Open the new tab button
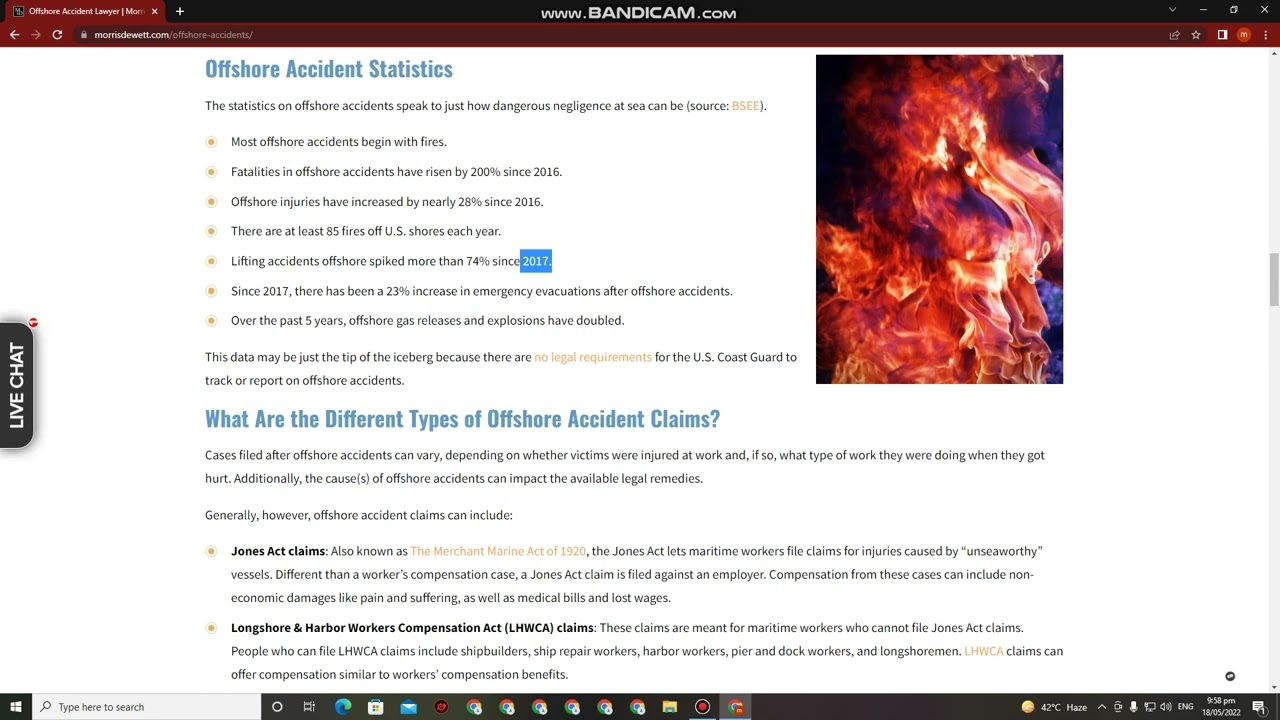 coord(180,11)
